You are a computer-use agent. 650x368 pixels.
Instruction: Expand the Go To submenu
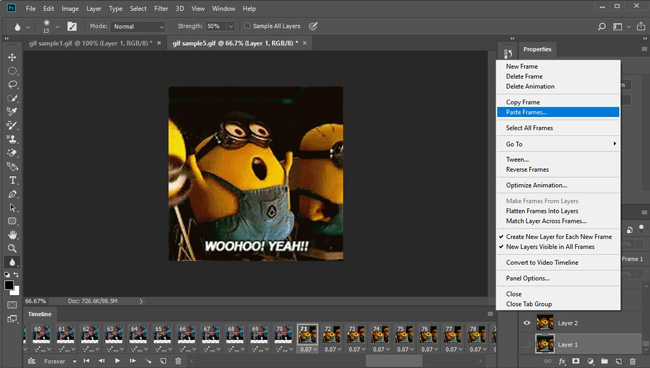pyautogui.click(x=558, y=144)
